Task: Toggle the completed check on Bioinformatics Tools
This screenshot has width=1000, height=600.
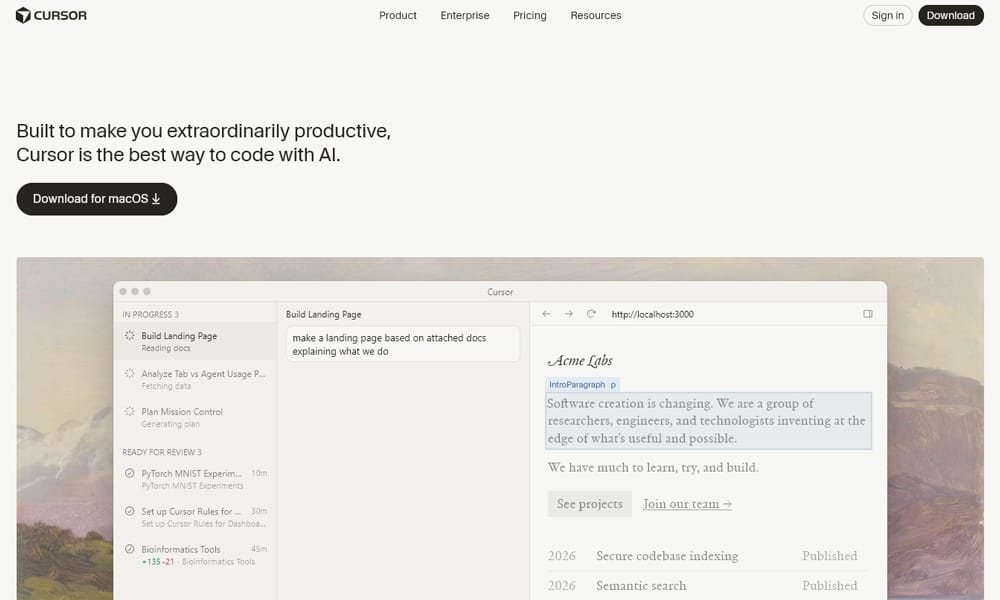Action: 129,549
